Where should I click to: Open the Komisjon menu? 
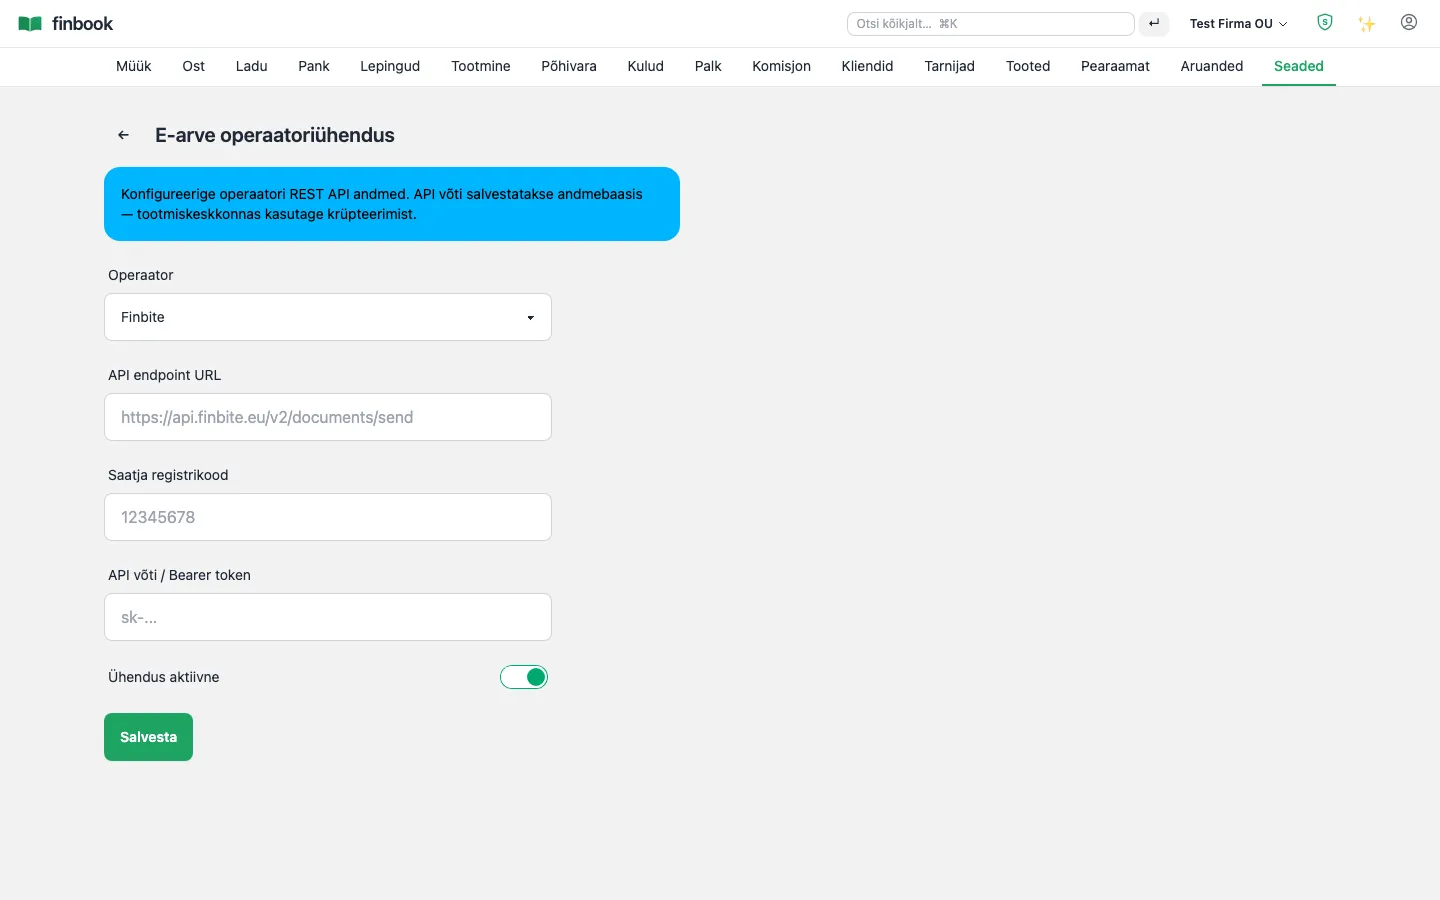[782, 66]
